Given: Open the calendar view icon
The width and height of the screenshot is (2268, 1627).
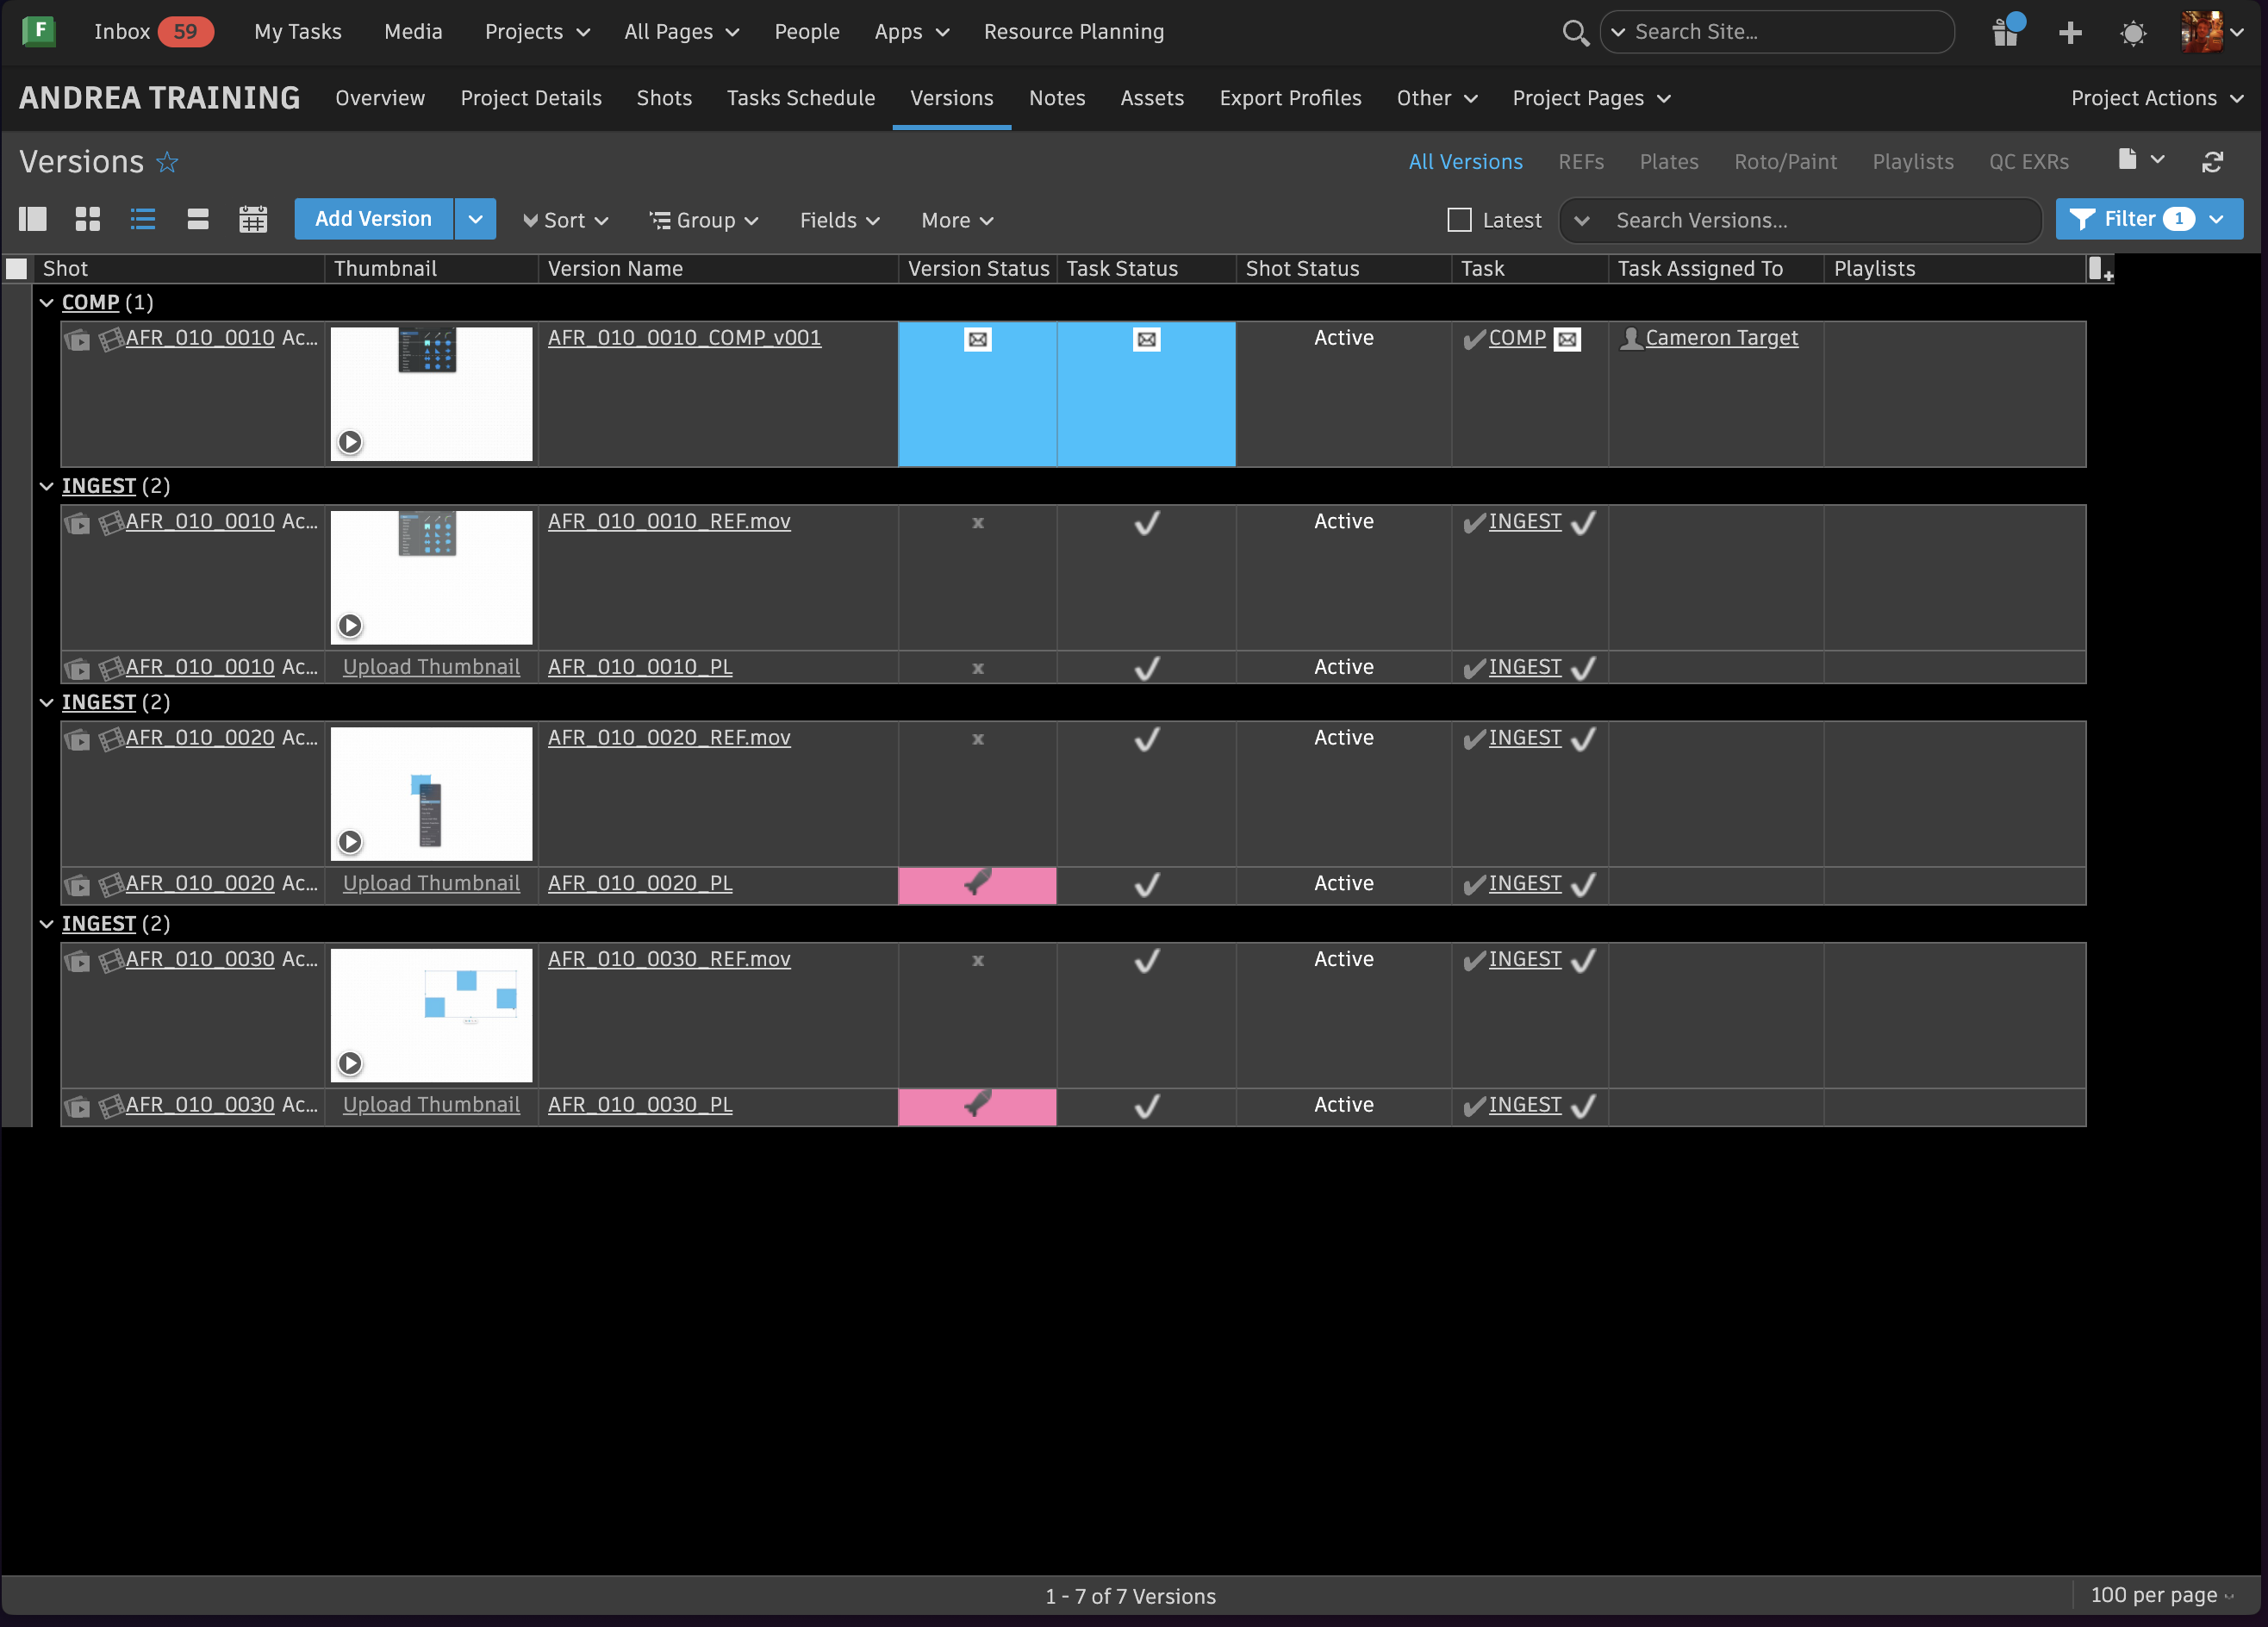Looking at the screenshot, I should (x=253, y=219).
